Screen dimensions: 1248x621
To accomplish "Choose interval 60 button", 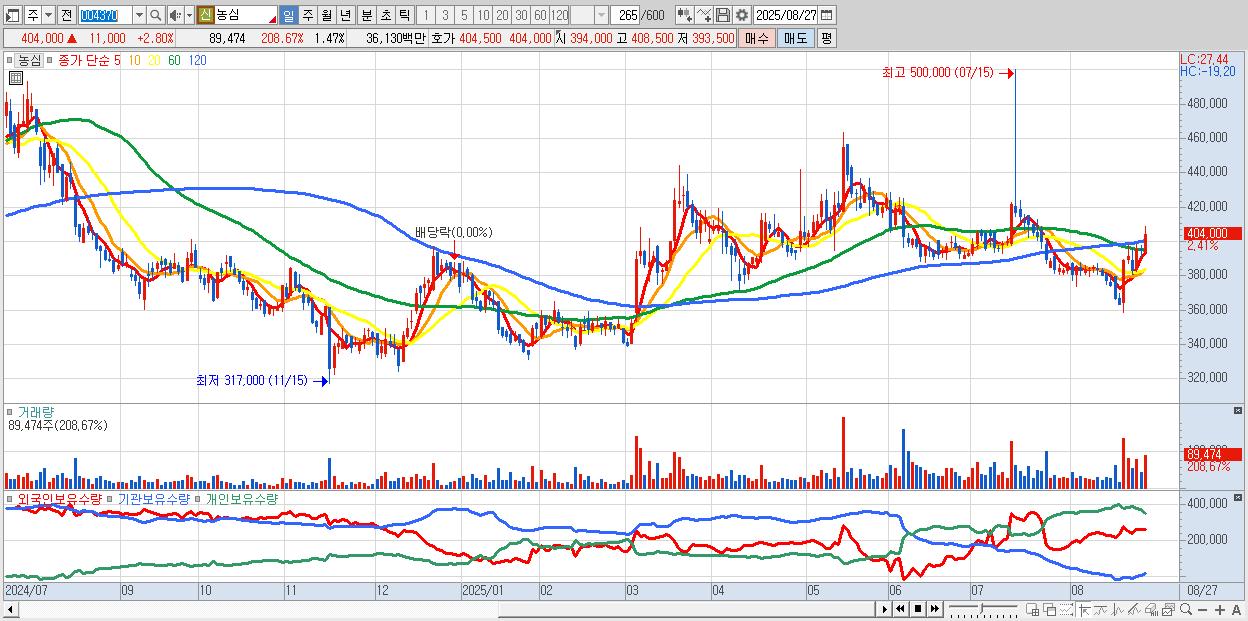I will (540, 15).
